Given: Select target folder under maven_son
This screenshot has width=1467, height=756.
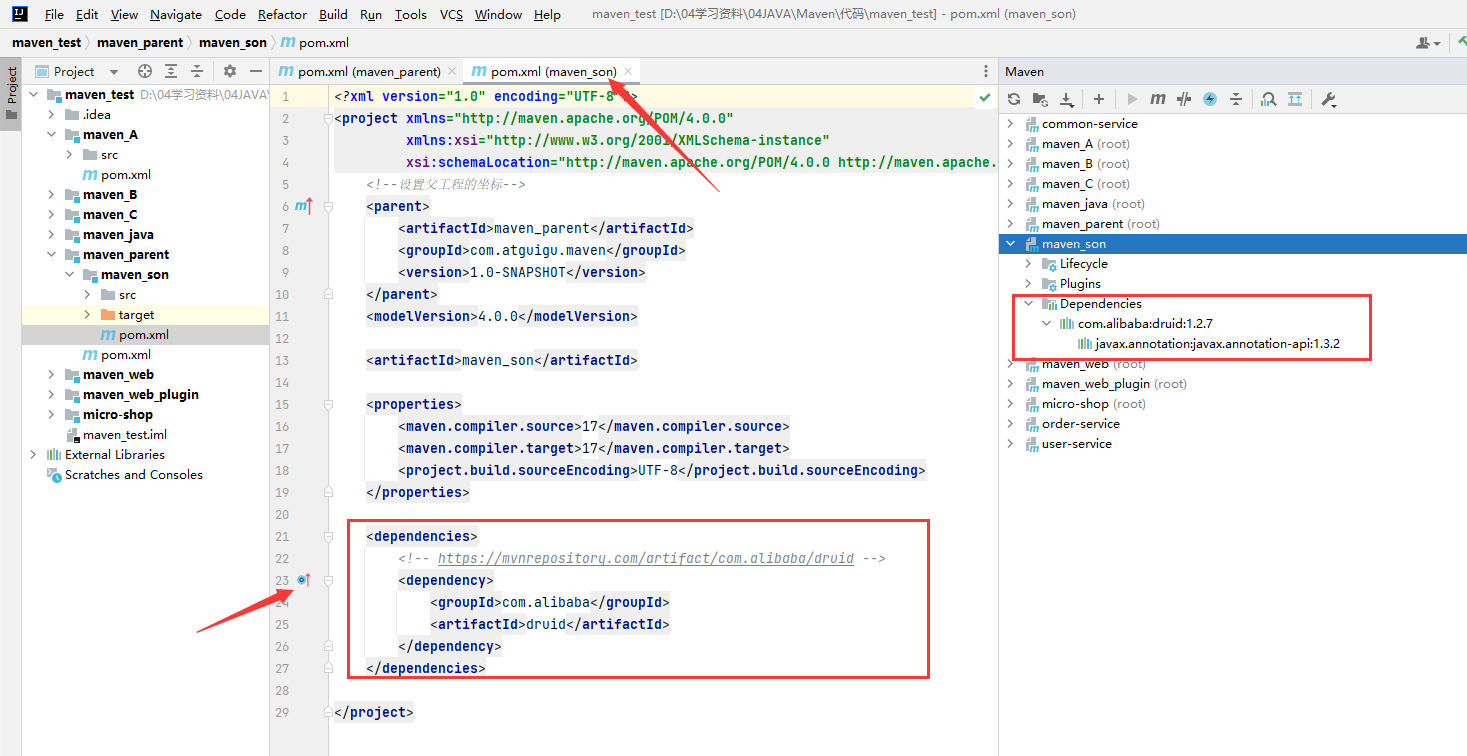Looking at the screenshot, I should 136,315.
